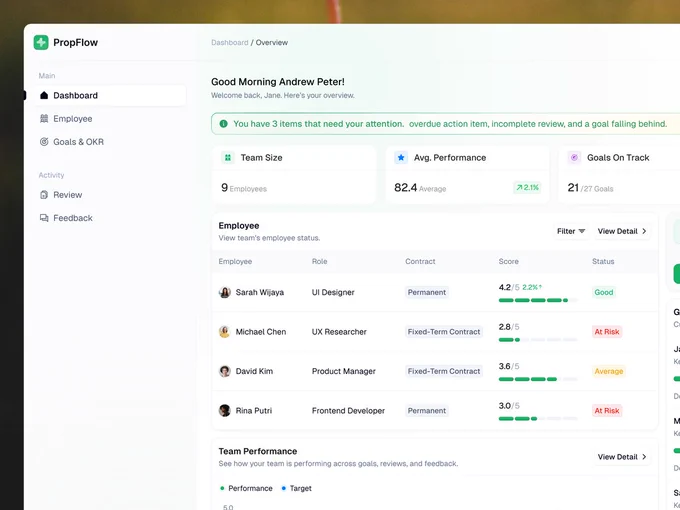Image resolution: width=680 pixels, height=510 pixels.
Task: Click View Detail in the Employee section
Action: coord(622,231)
